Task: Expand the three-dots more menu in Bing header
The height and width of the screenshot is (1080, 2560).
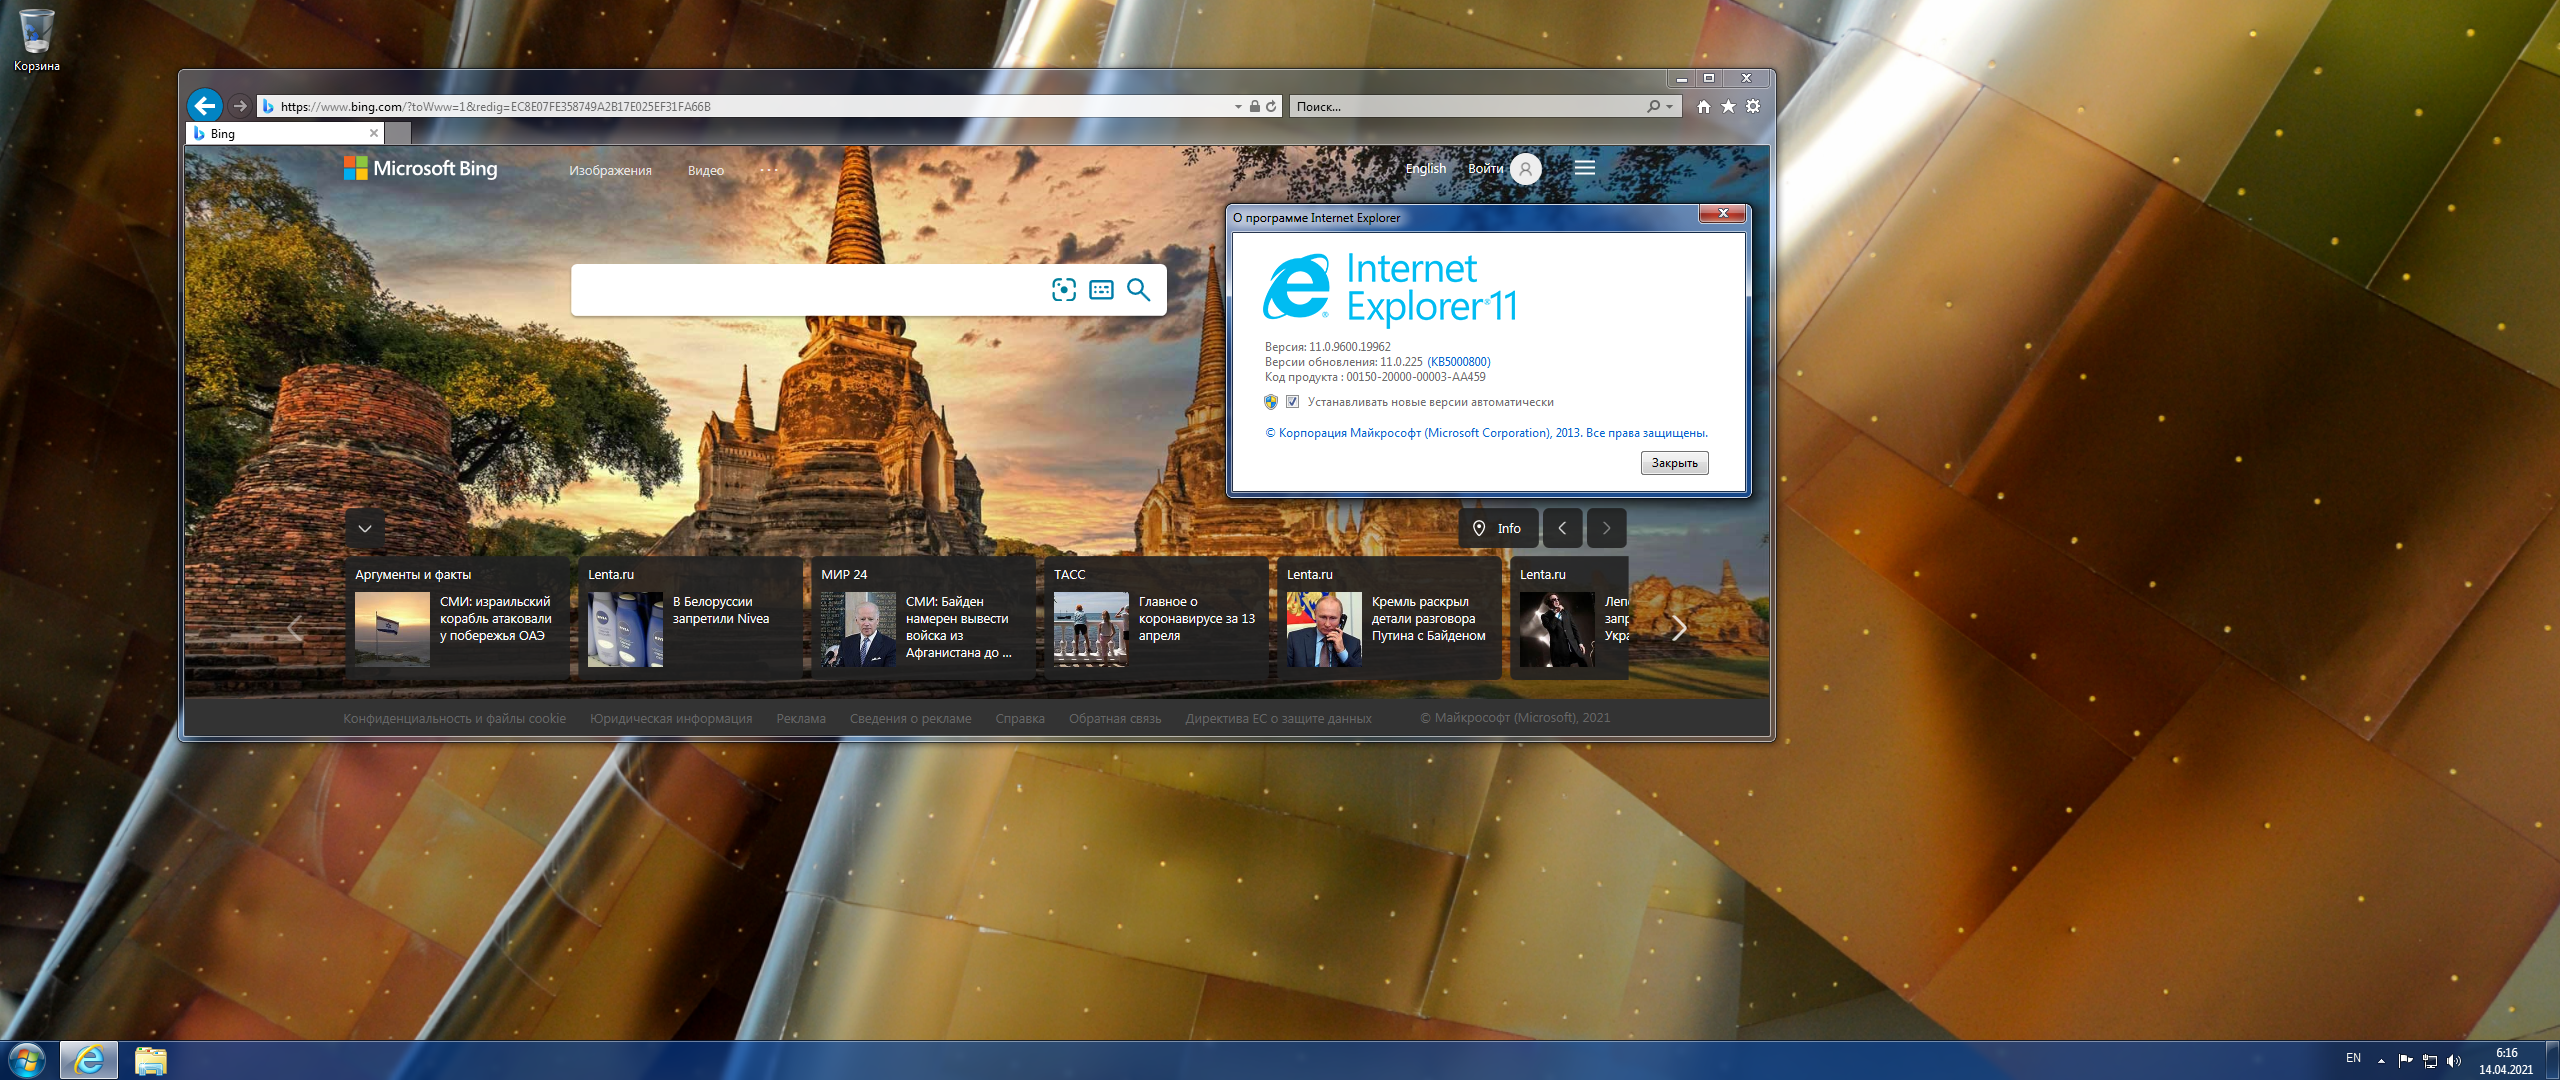Action: pos(768,170)
